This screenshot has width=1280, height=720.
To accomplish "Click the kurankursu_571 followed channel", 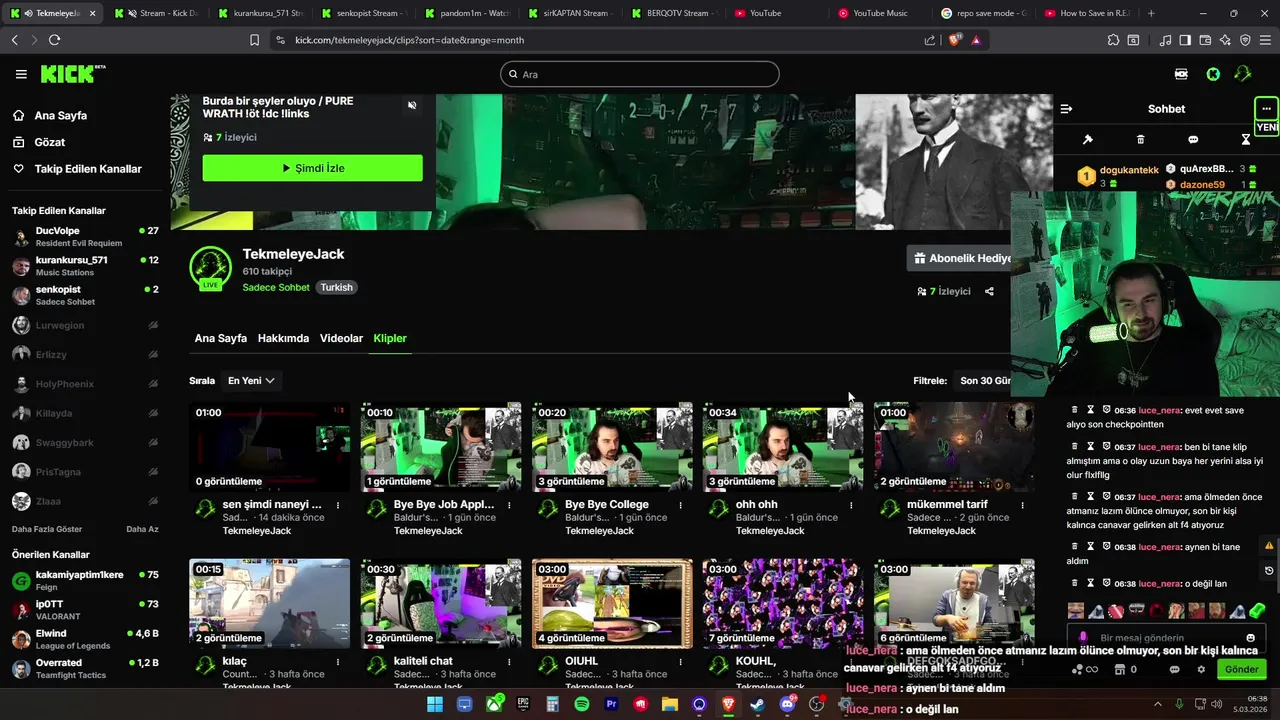I will (x=85, y=266).
